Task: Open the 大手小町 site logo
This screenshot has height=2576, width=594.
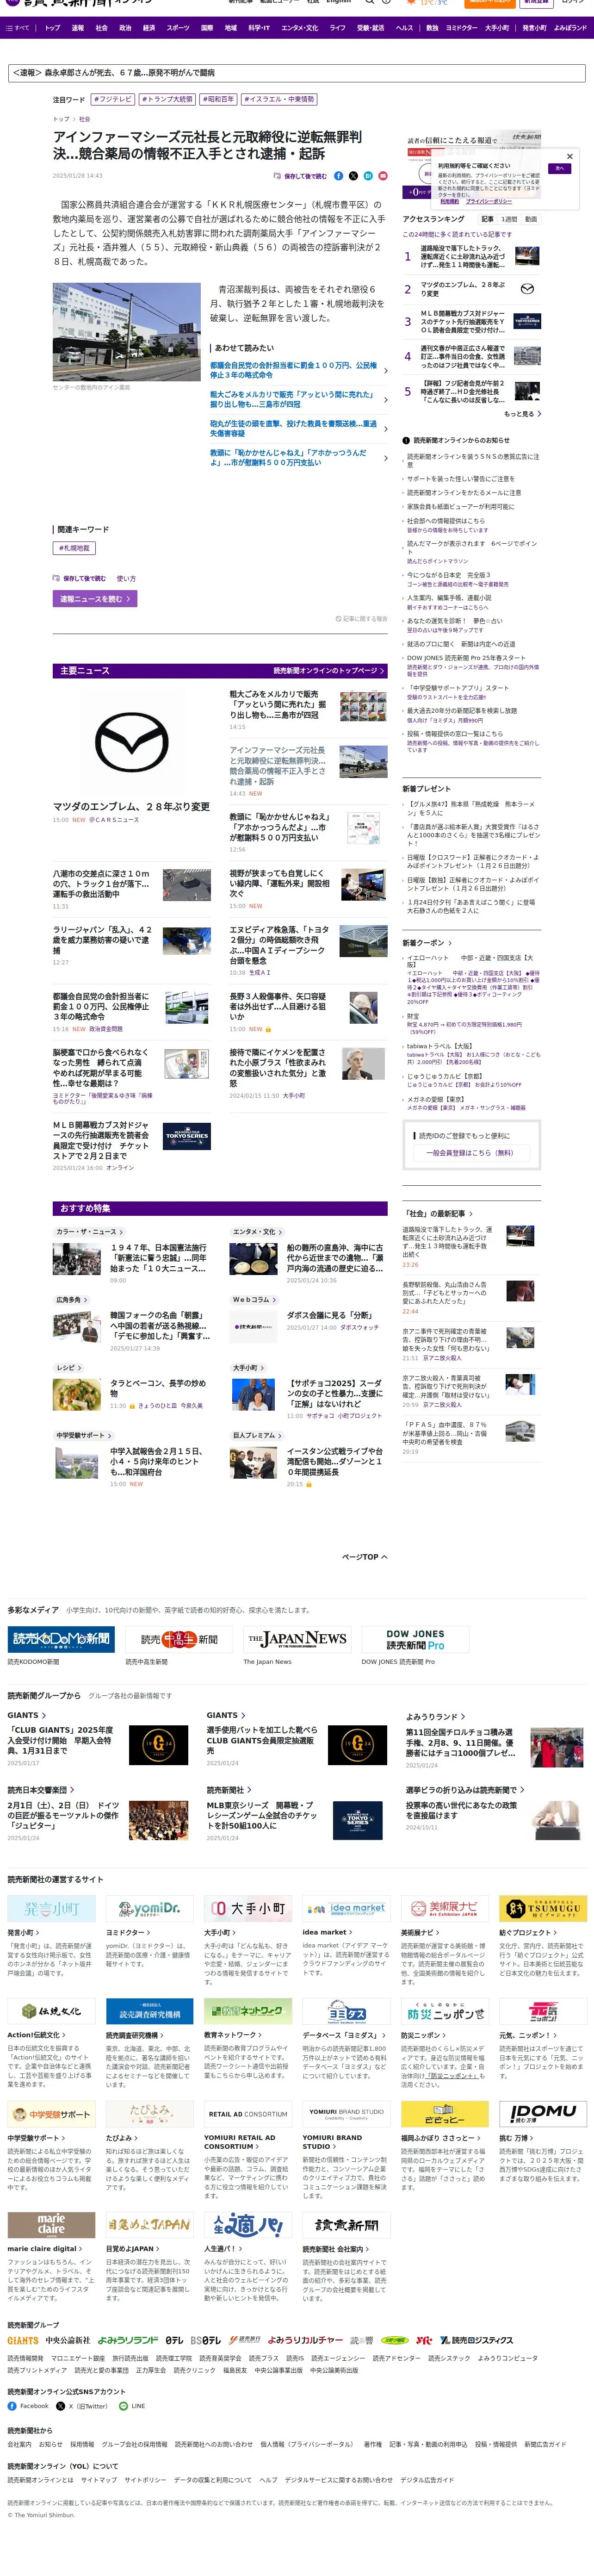Action: pyautogui.click(x=248, y=1908)
